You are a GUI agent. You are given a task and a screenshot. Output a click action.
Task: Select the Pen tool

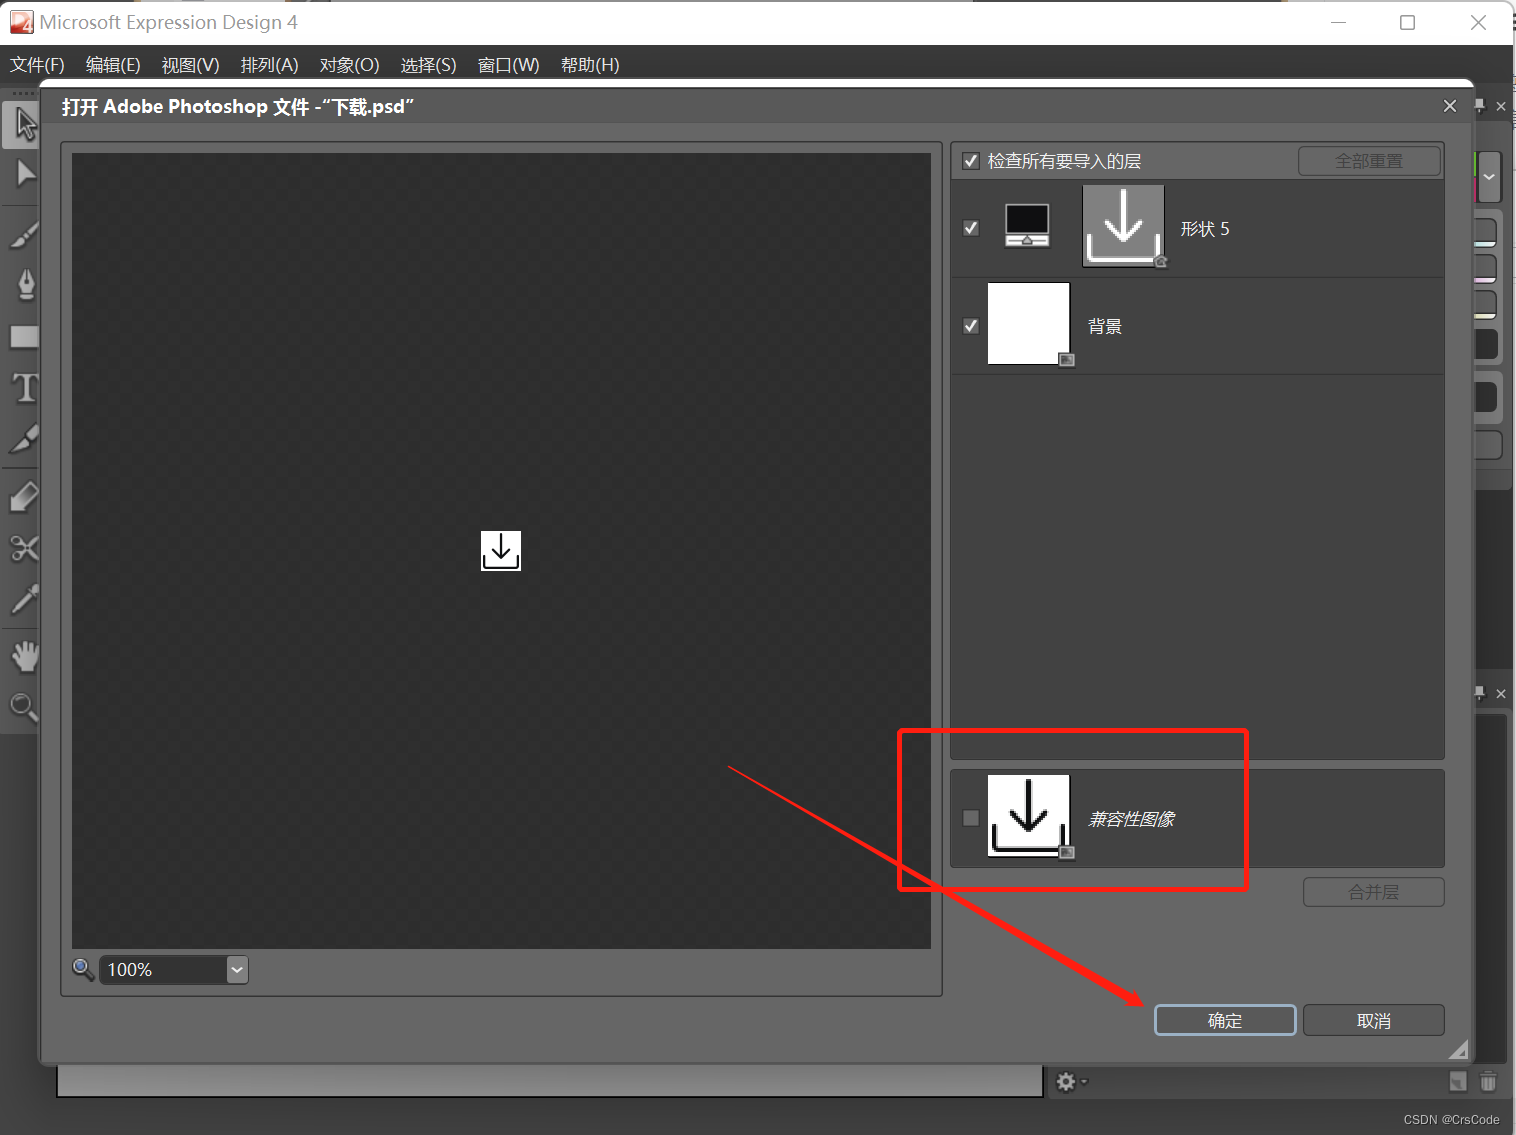(26, 284)
